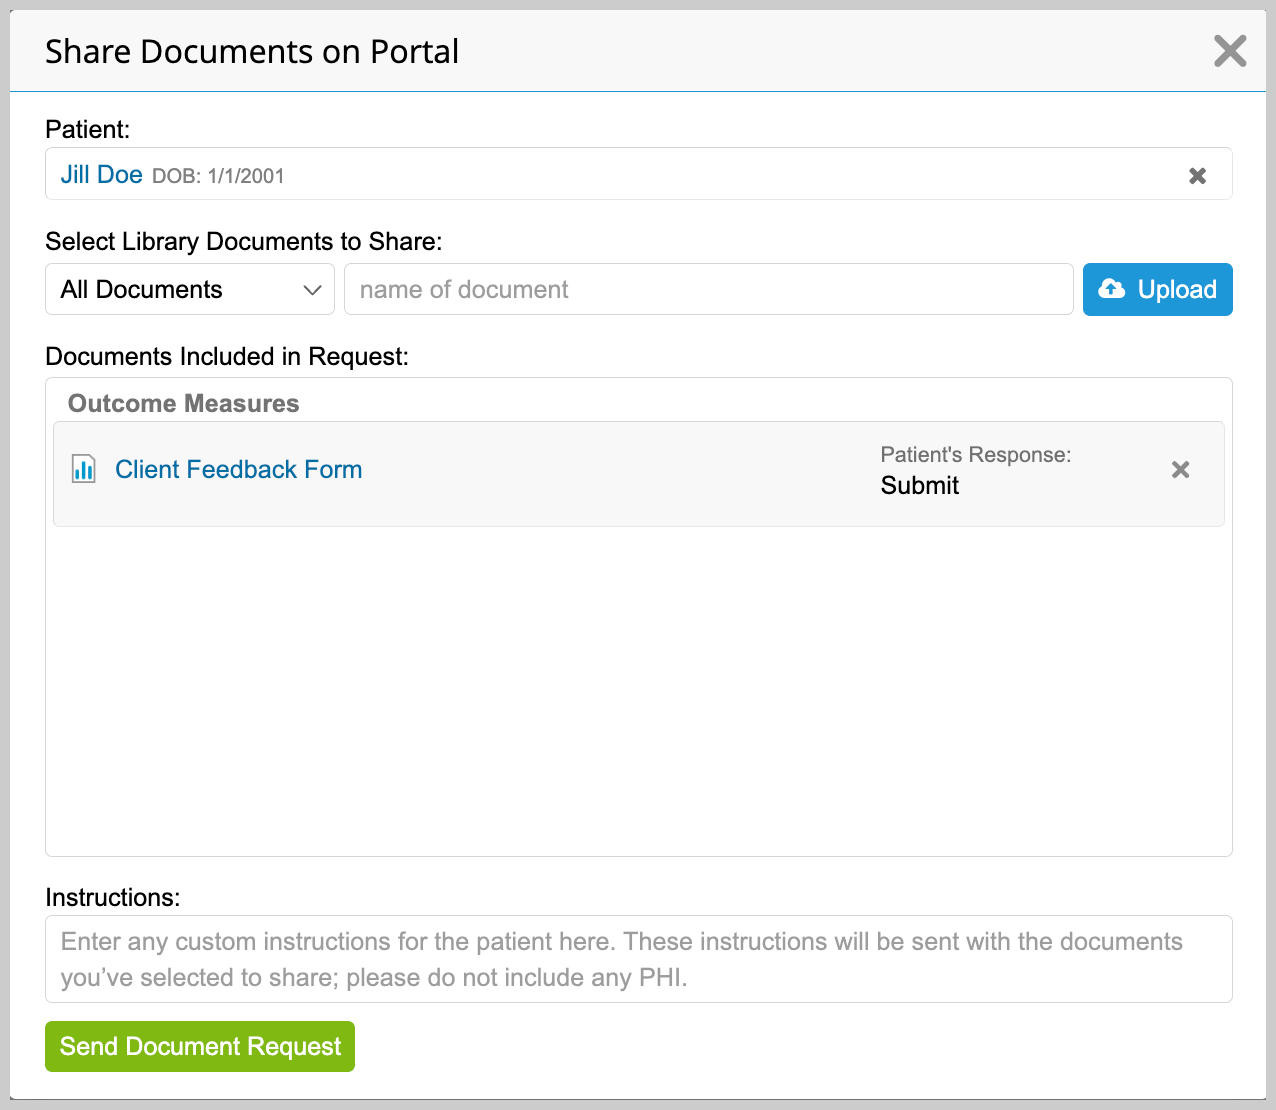The width and height of the screenshot is (1276, 1110).
Task: Click the Select Library Documents to Share label
Action: (244, 242)
